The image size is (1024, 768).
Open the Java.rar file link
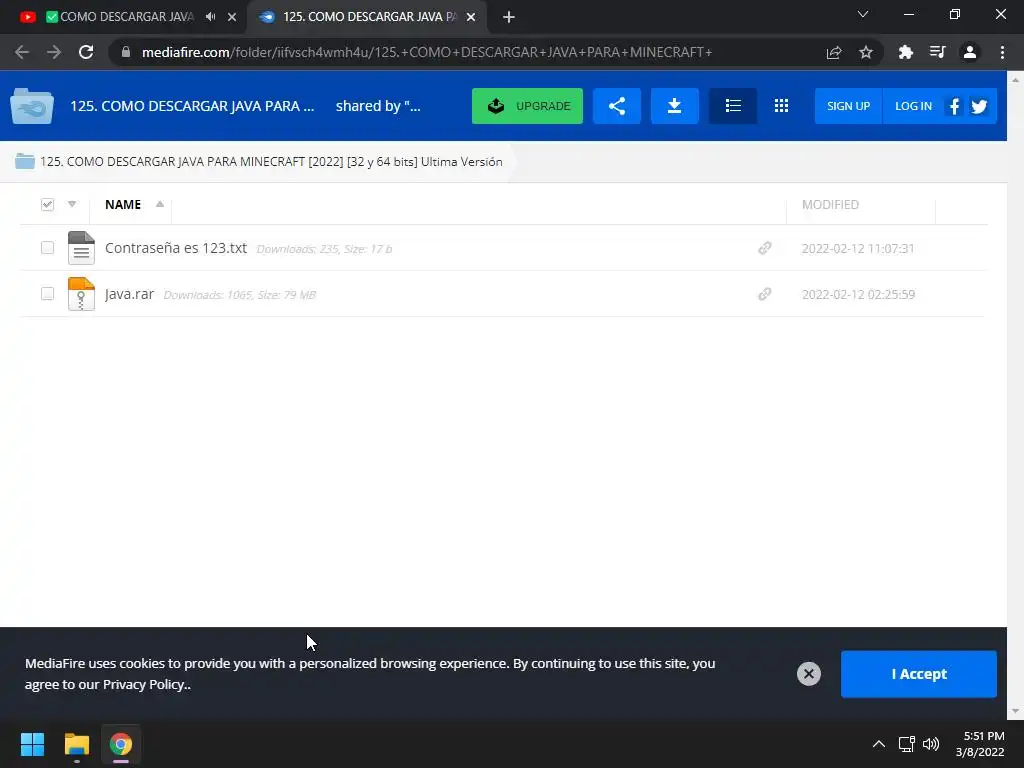click(129, 294)
